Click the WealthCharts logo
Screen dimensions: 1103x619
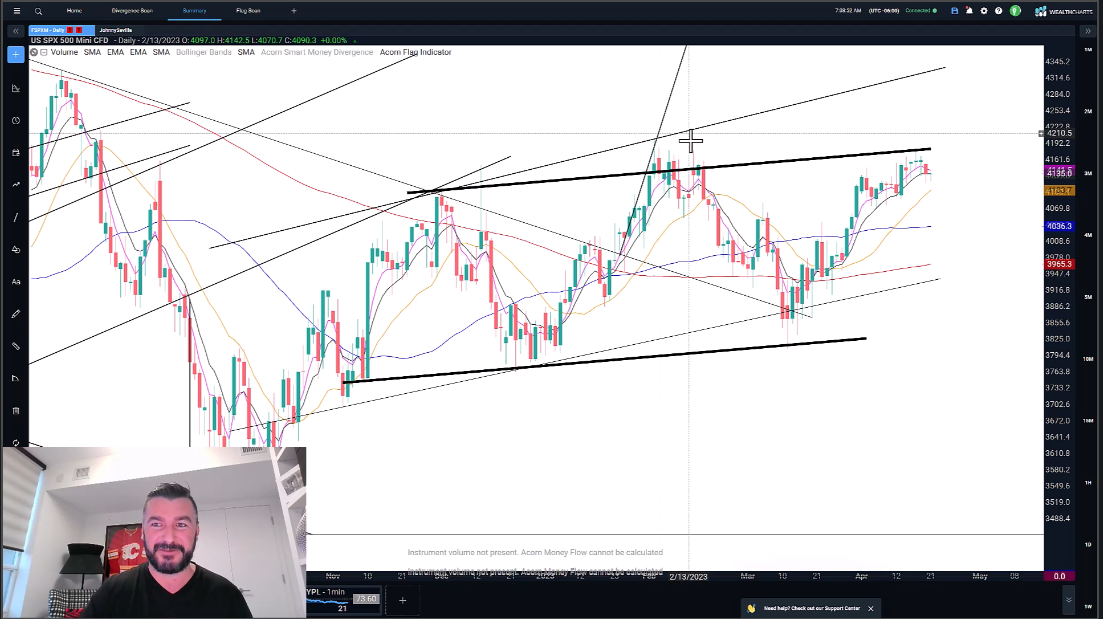pyautogui.click(x=1064, y=11)
